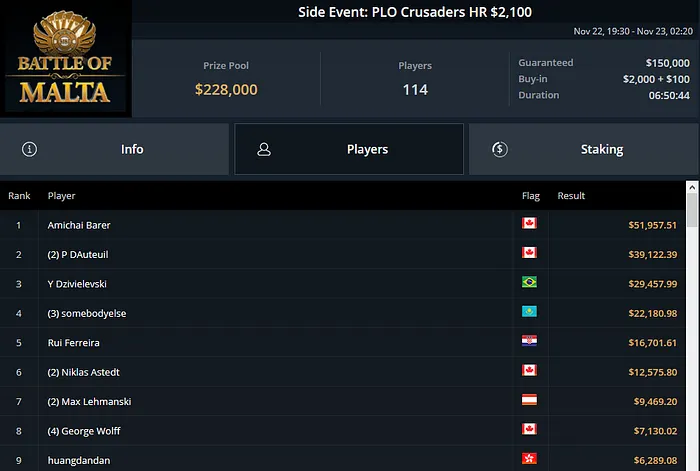Click Amichai Barer's Canada flag
The image size is (700, 471).
click(529, 224)
